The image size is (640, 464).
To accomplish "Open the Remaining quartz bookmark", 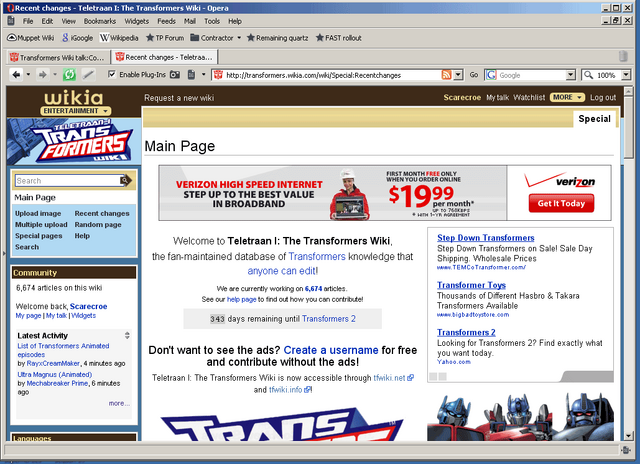I will 278,38.
